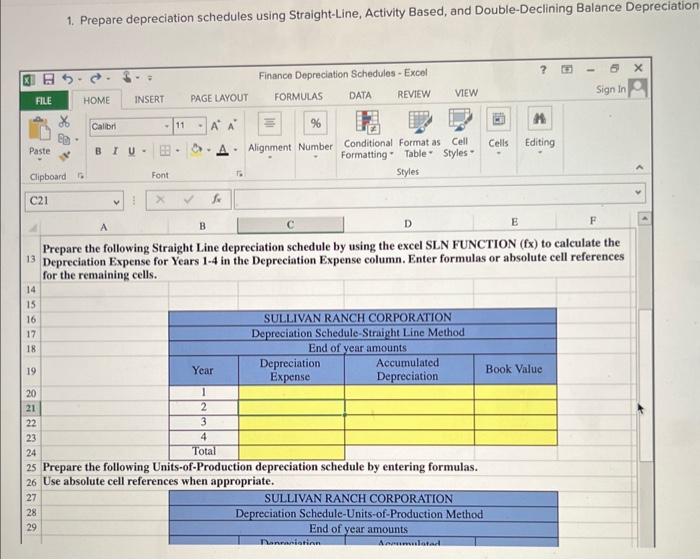Click the Save icon in quick access toolbar

click(49, 79)
